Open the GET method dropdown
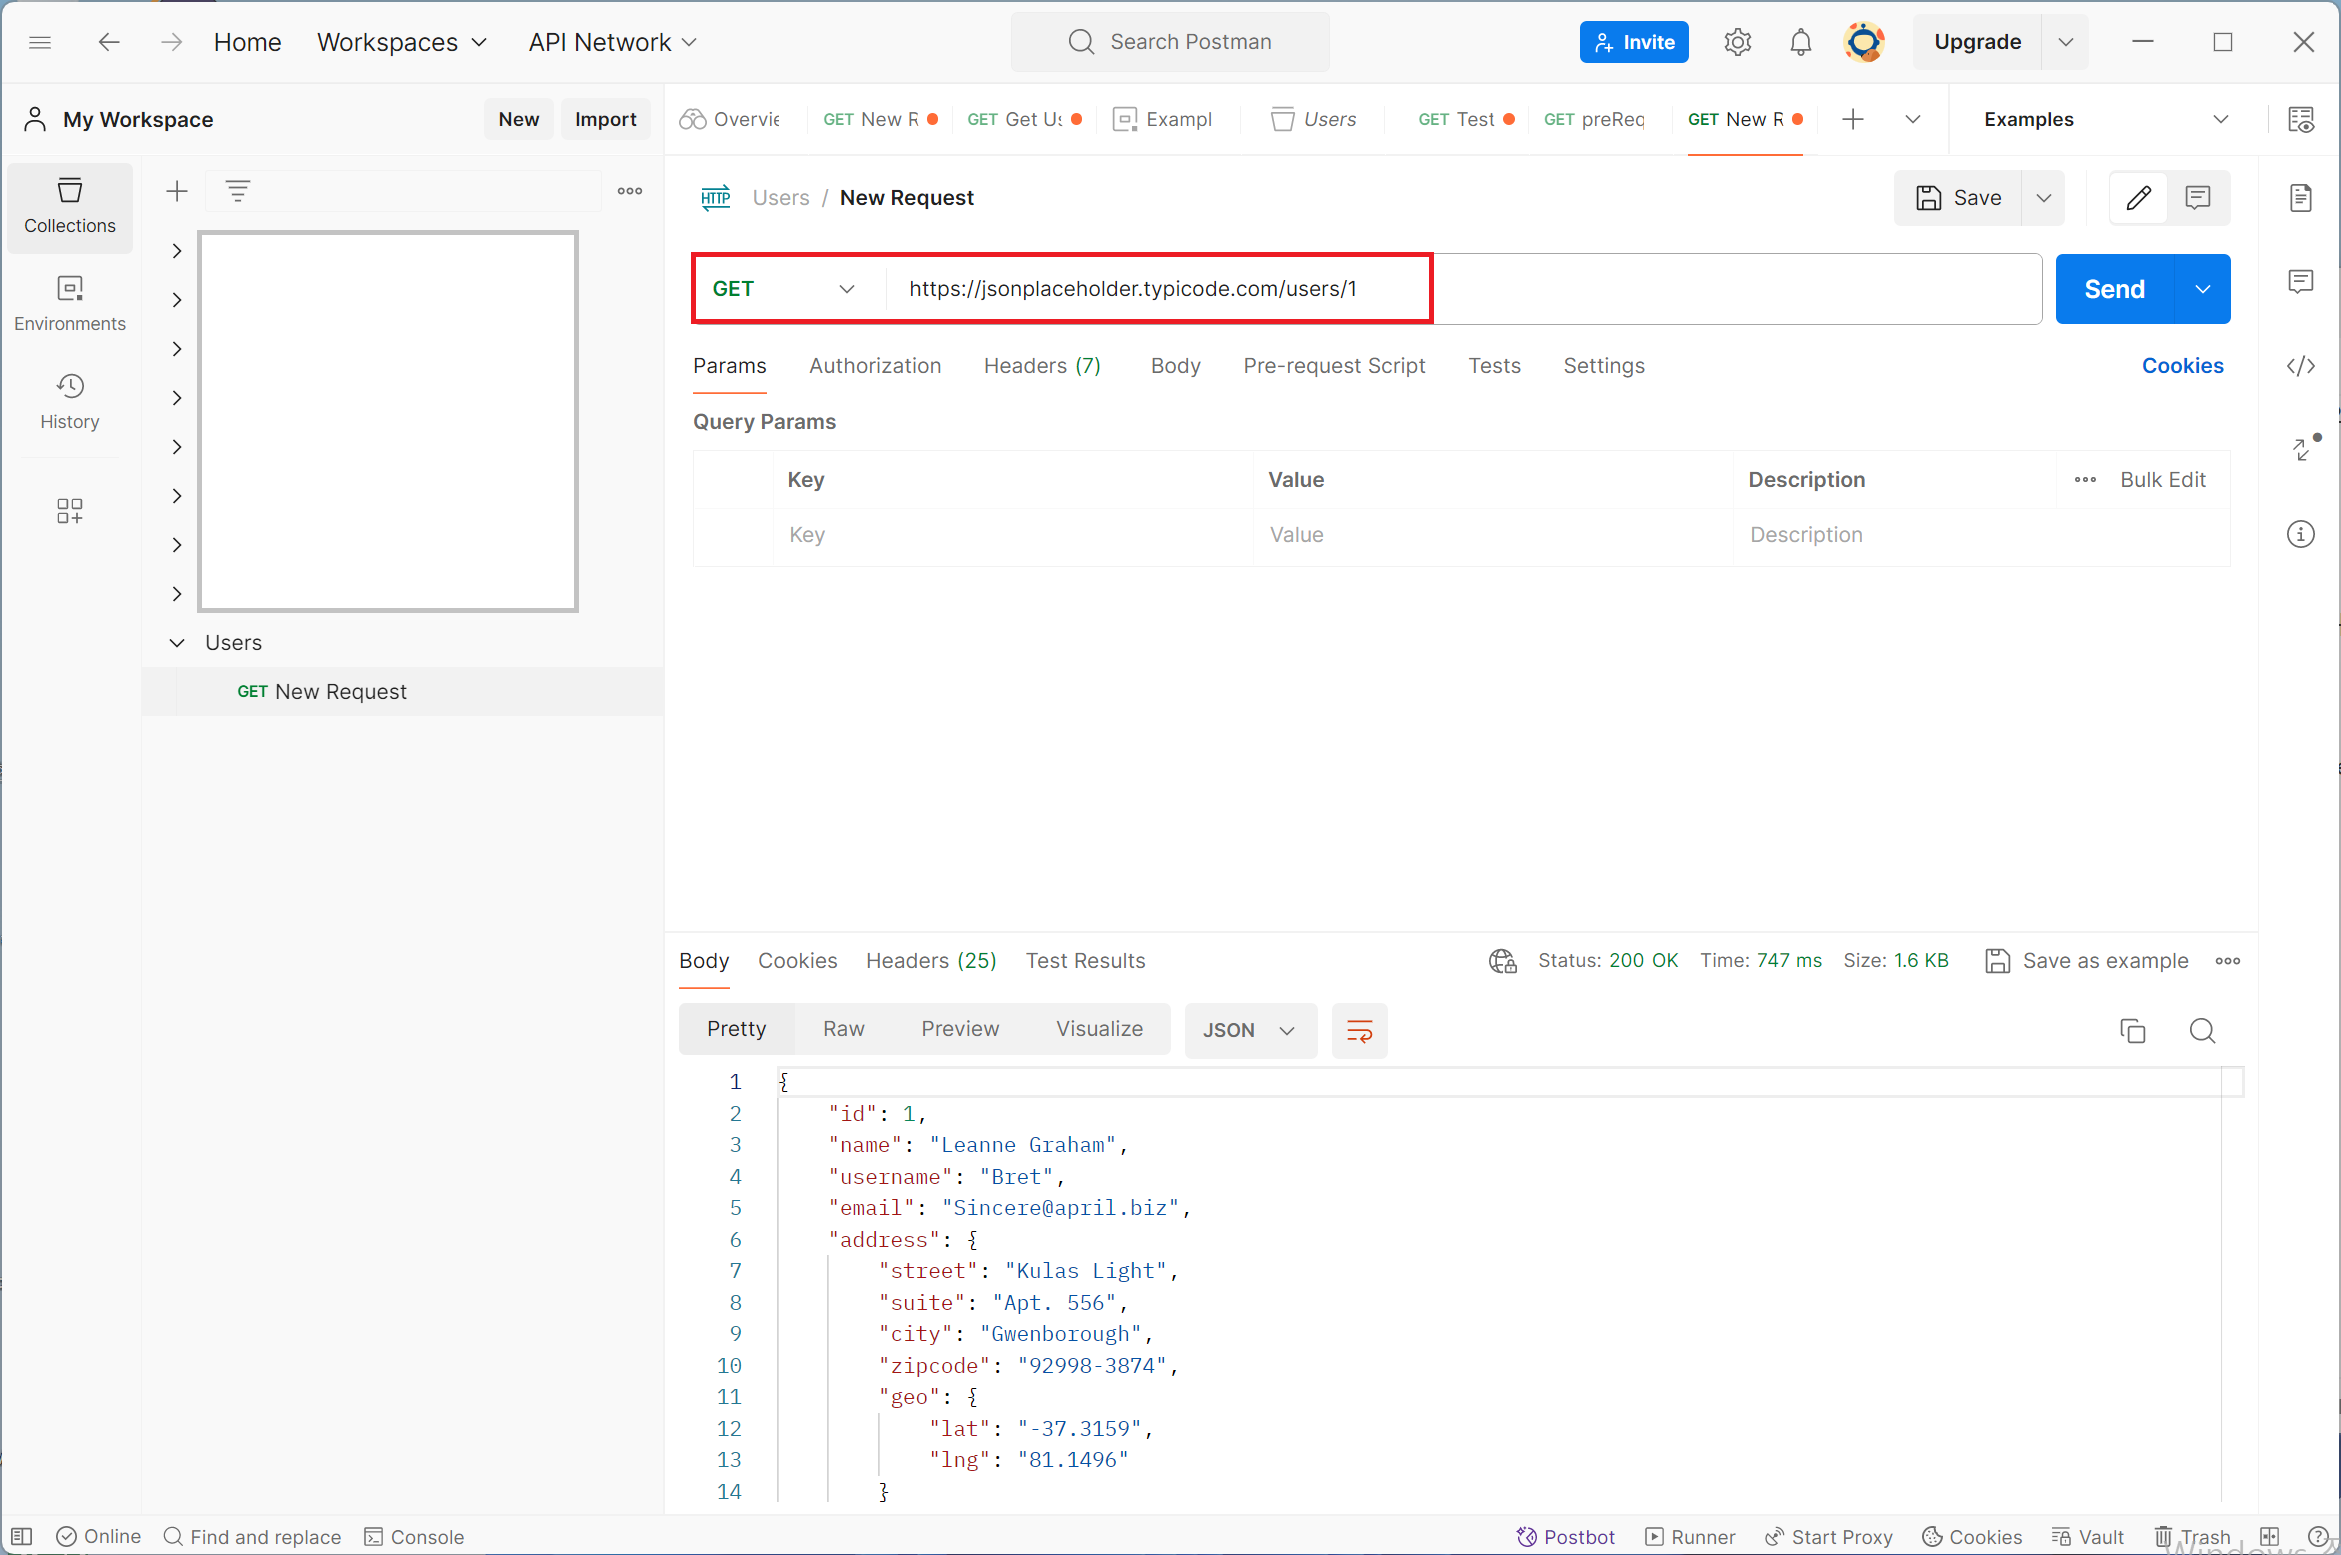 click(784, 289)
